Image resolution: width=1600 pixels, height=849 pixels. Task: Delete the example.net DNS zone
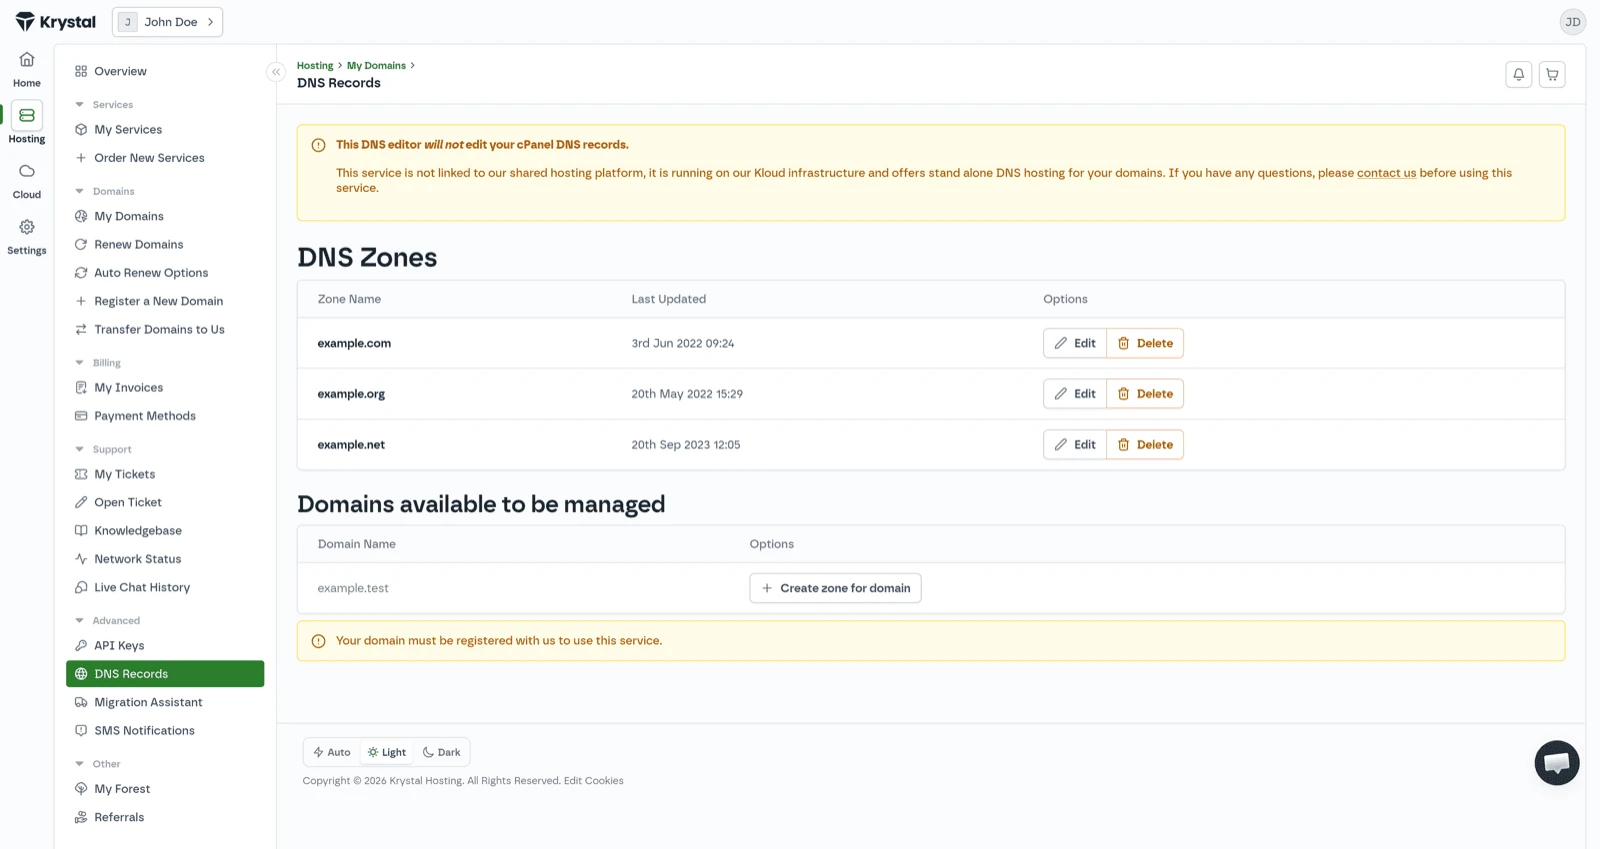point(1145,445)
